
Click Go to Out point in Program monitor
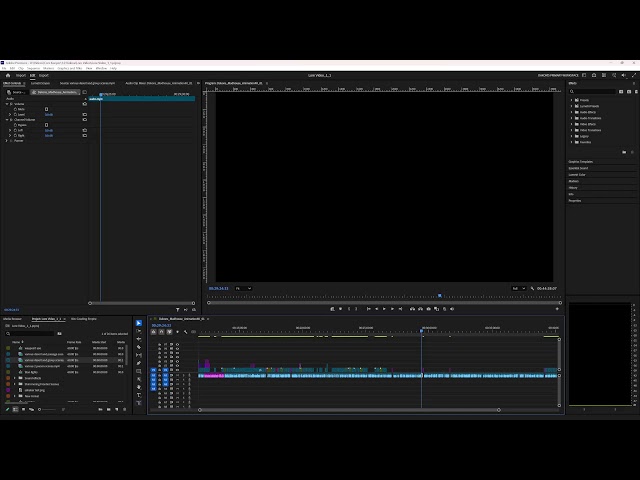[x=400, y=309]
